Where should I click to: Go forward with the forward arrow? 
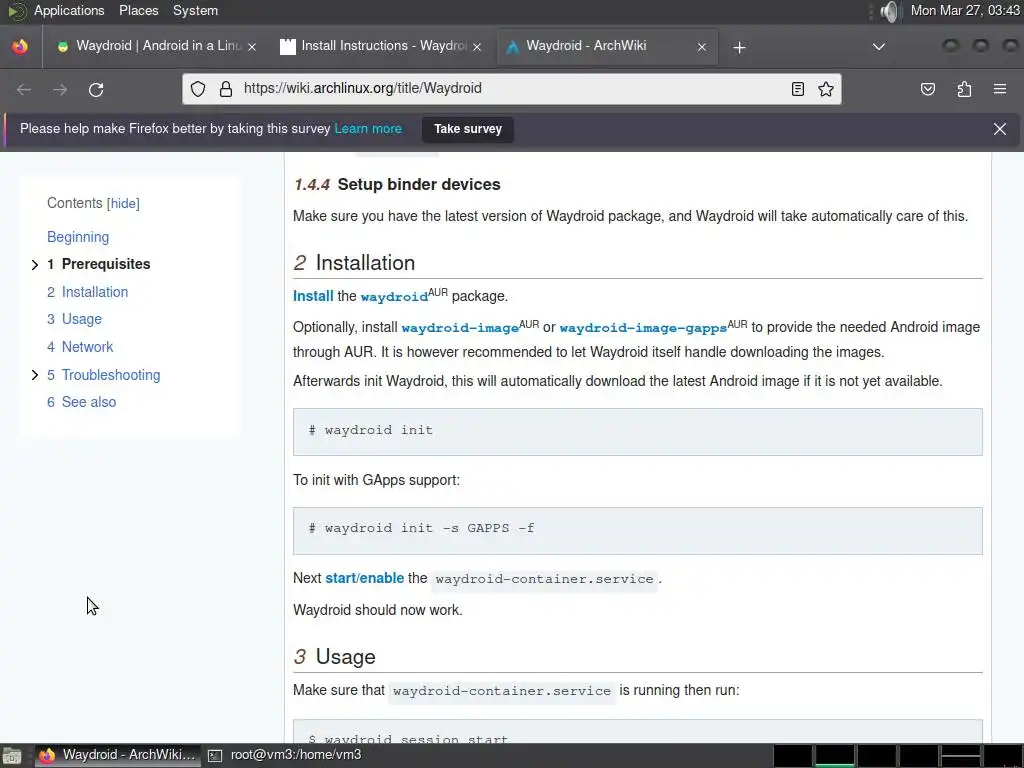(60, 89)
